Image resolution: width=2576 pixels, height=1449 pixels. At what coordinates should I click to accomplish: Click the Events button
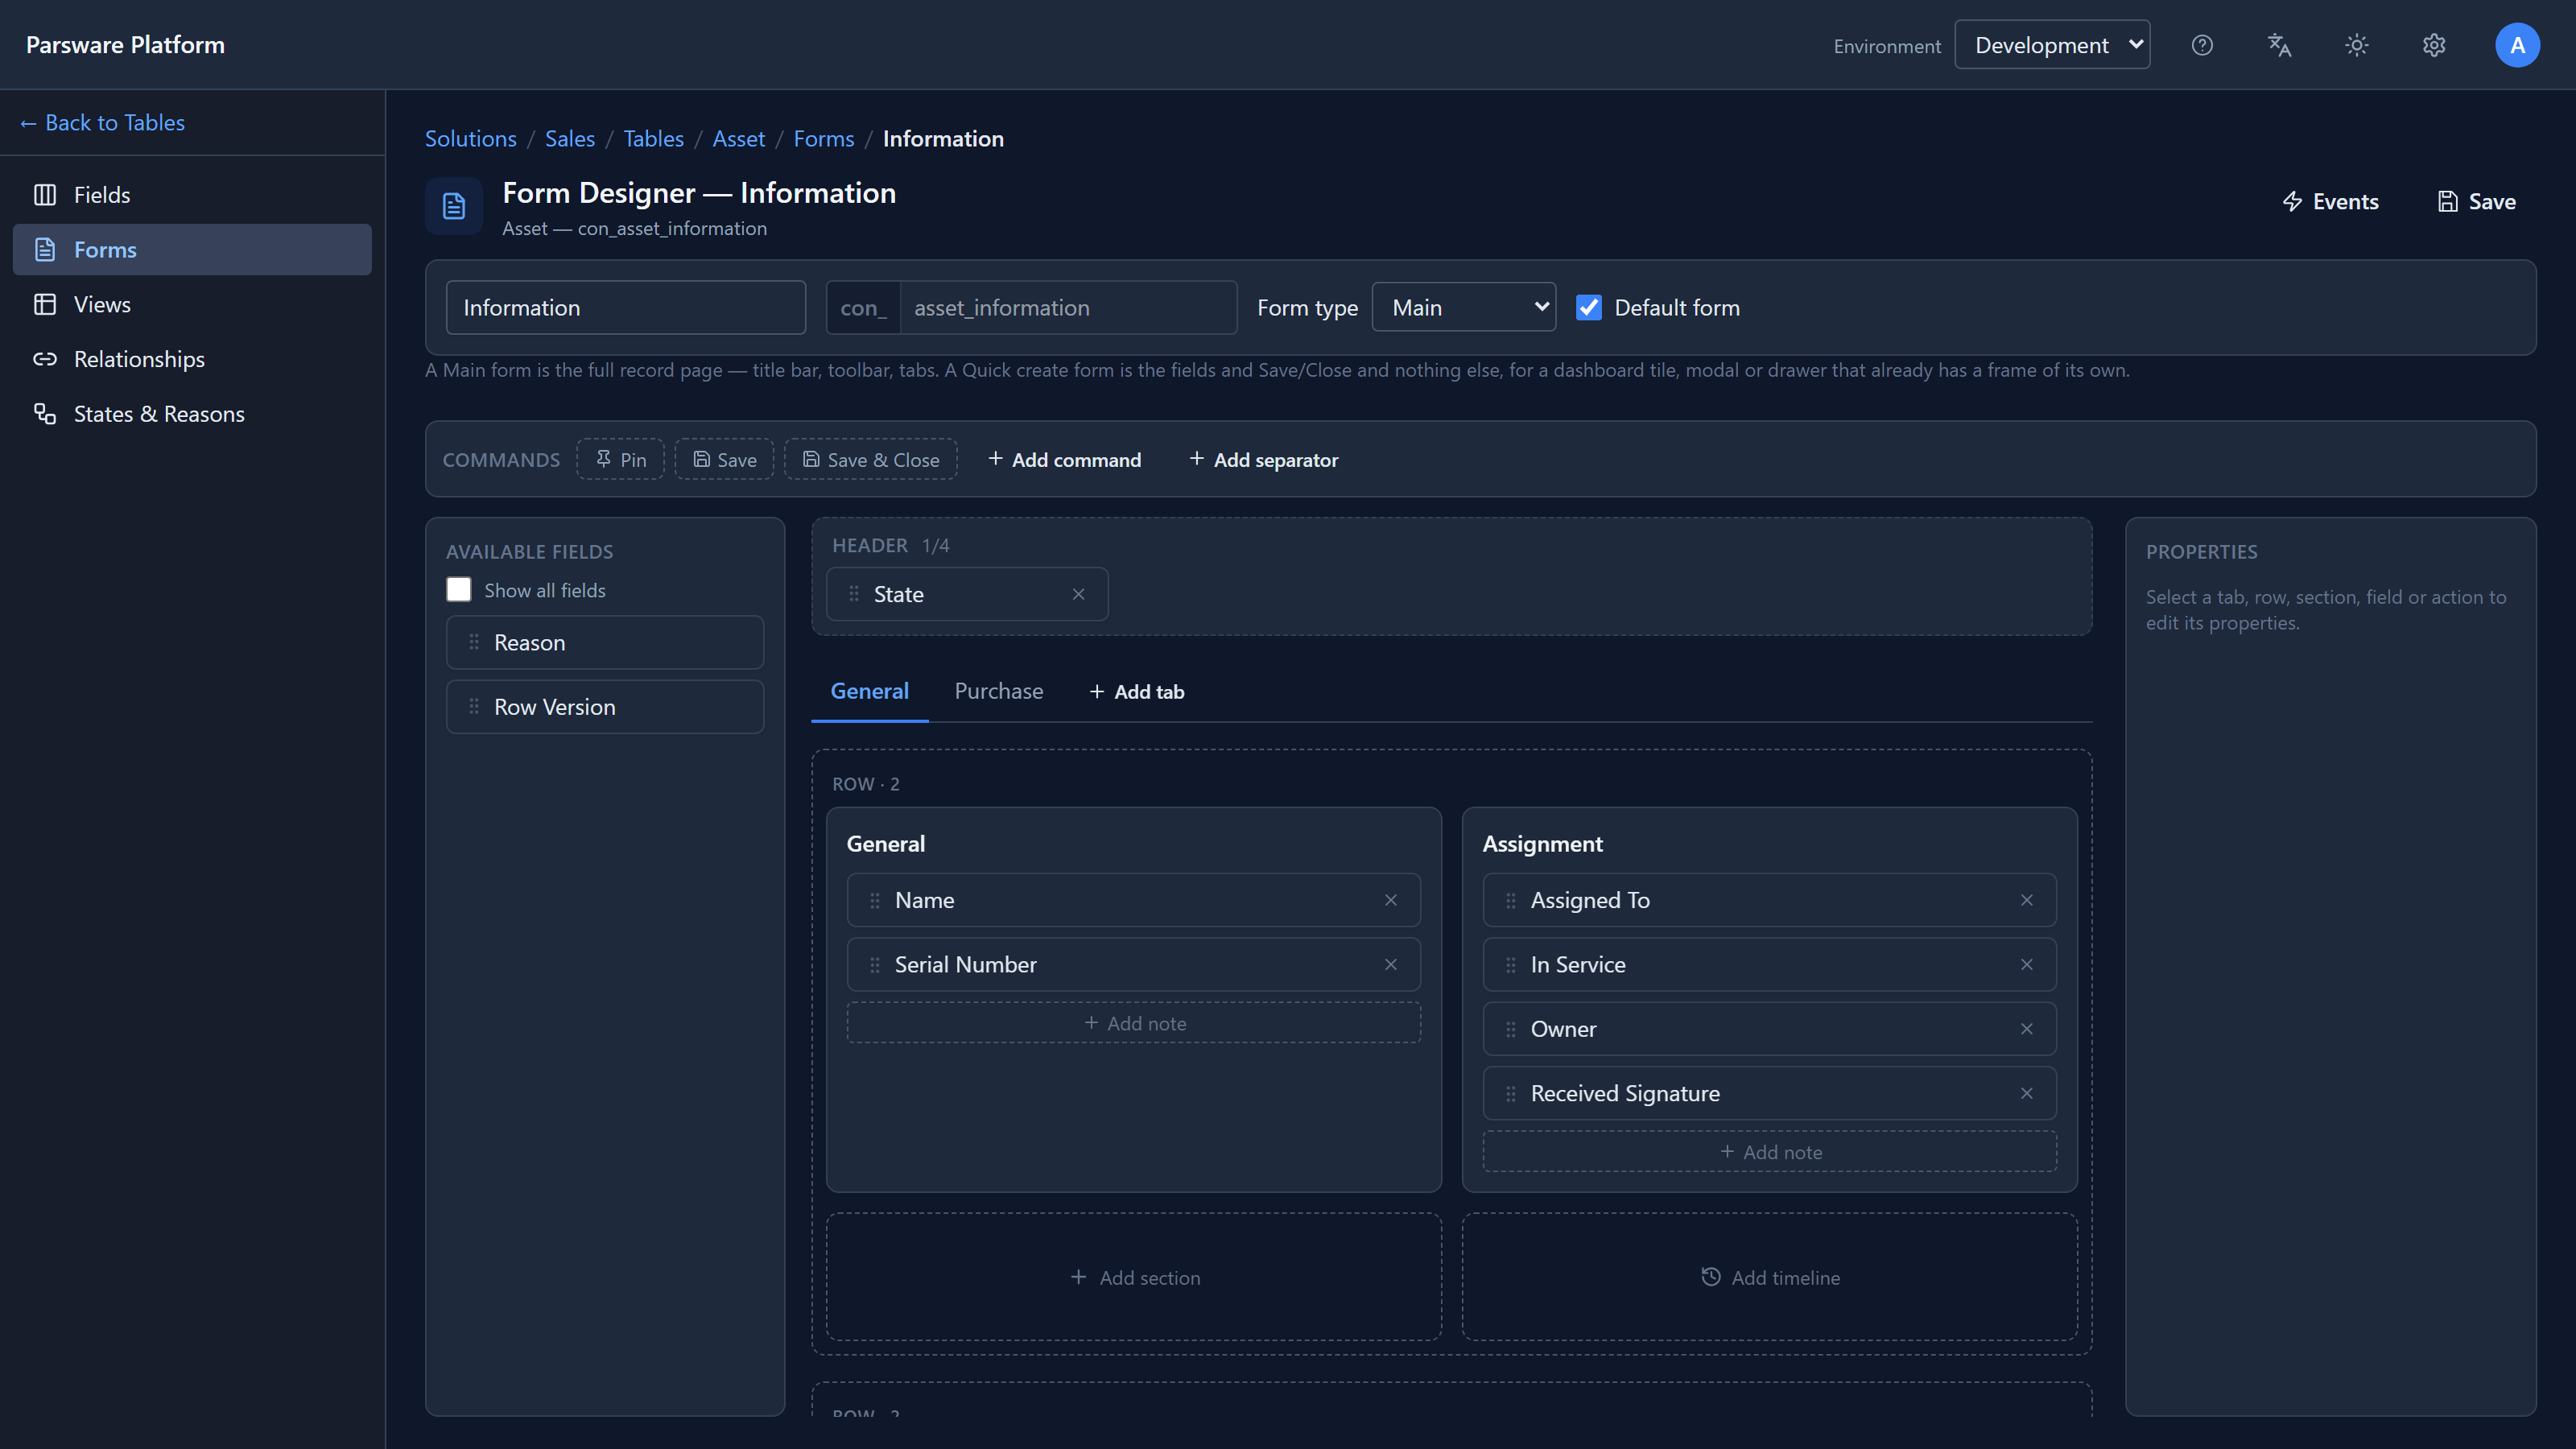(x=2330, y=201)
